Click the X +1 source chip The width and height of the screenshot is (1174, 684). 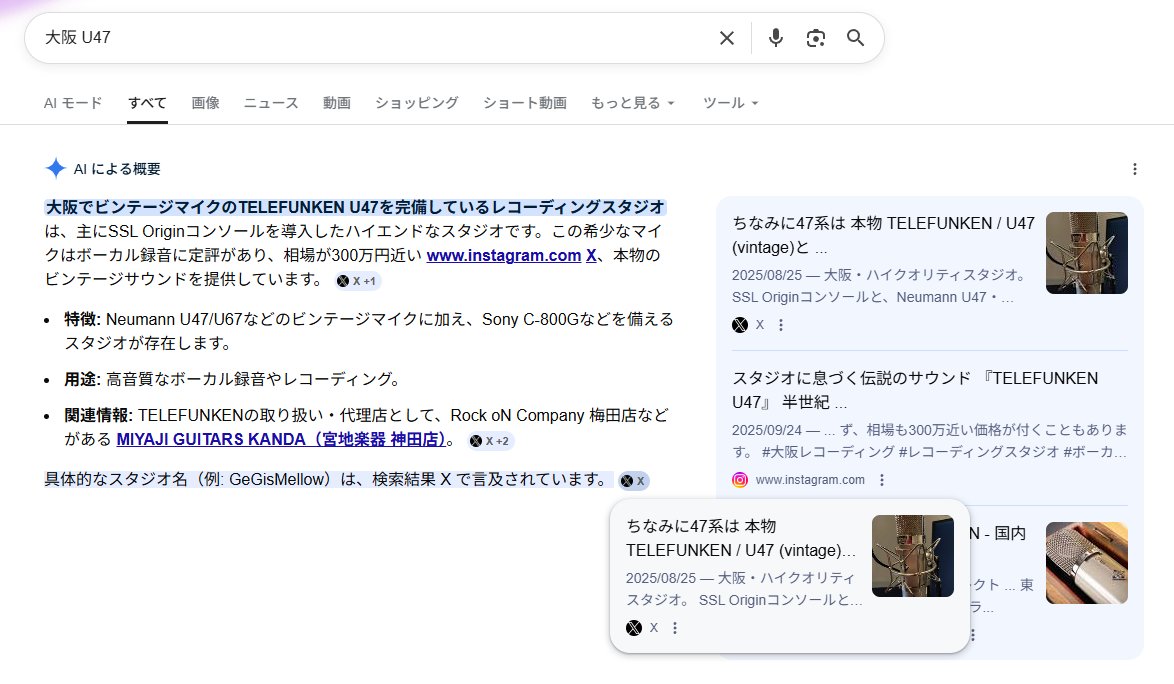tap(357, 281)
